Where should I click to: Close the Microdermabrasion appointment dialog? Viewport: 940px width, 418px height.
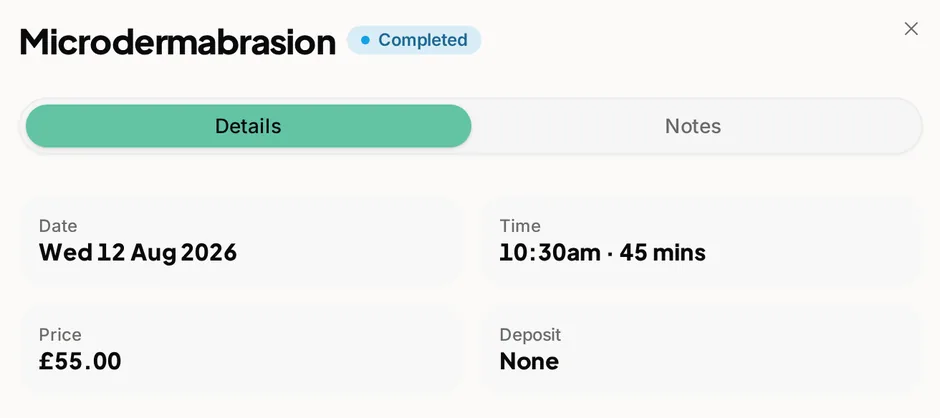click(x=911, y=29)
